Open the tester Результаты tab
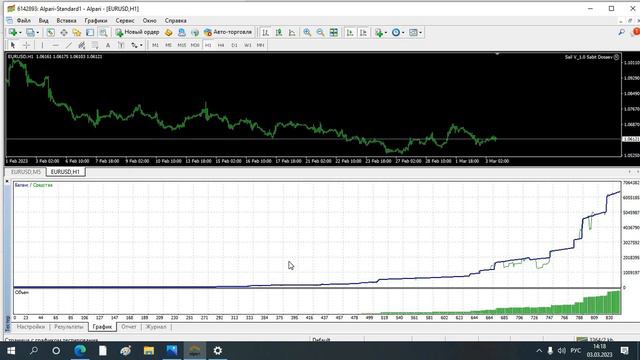 click(69, 327)
